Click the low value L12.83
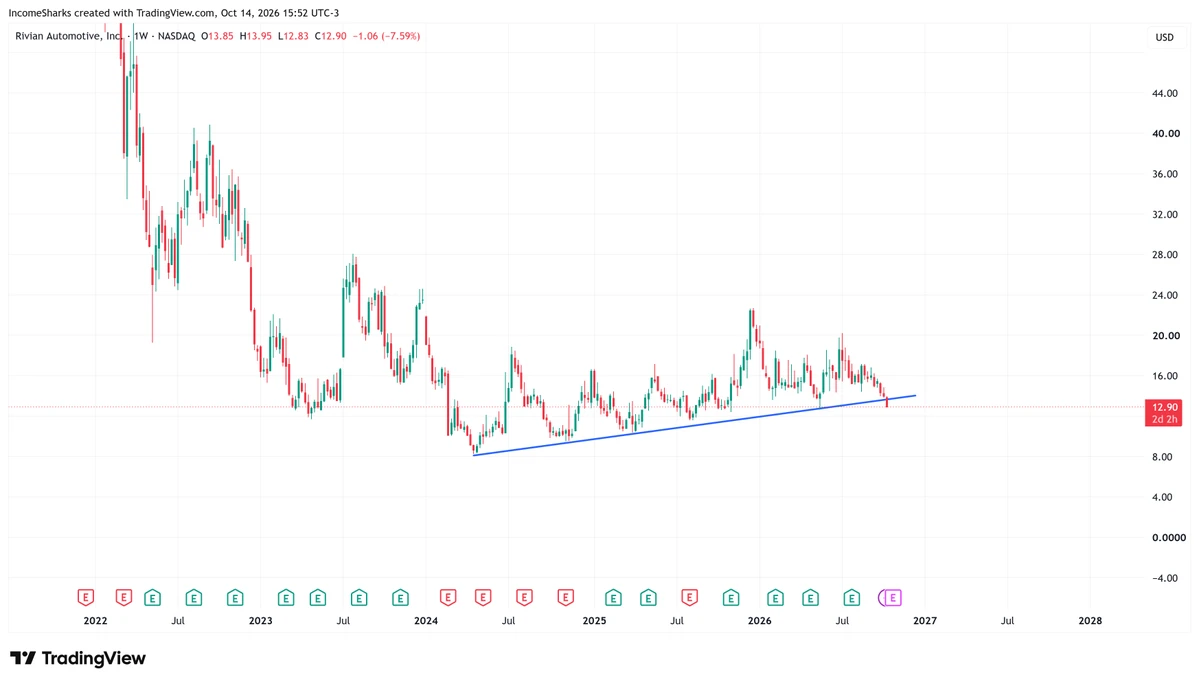The height and width of the screenshot is (684, 1199). pyautogui.click(x=293, y=36)
